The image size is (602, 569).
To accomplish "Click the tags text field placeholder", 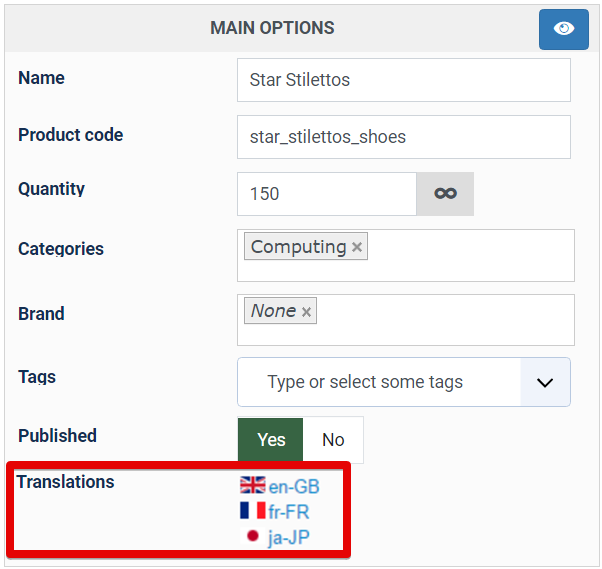I will (365, 382).
